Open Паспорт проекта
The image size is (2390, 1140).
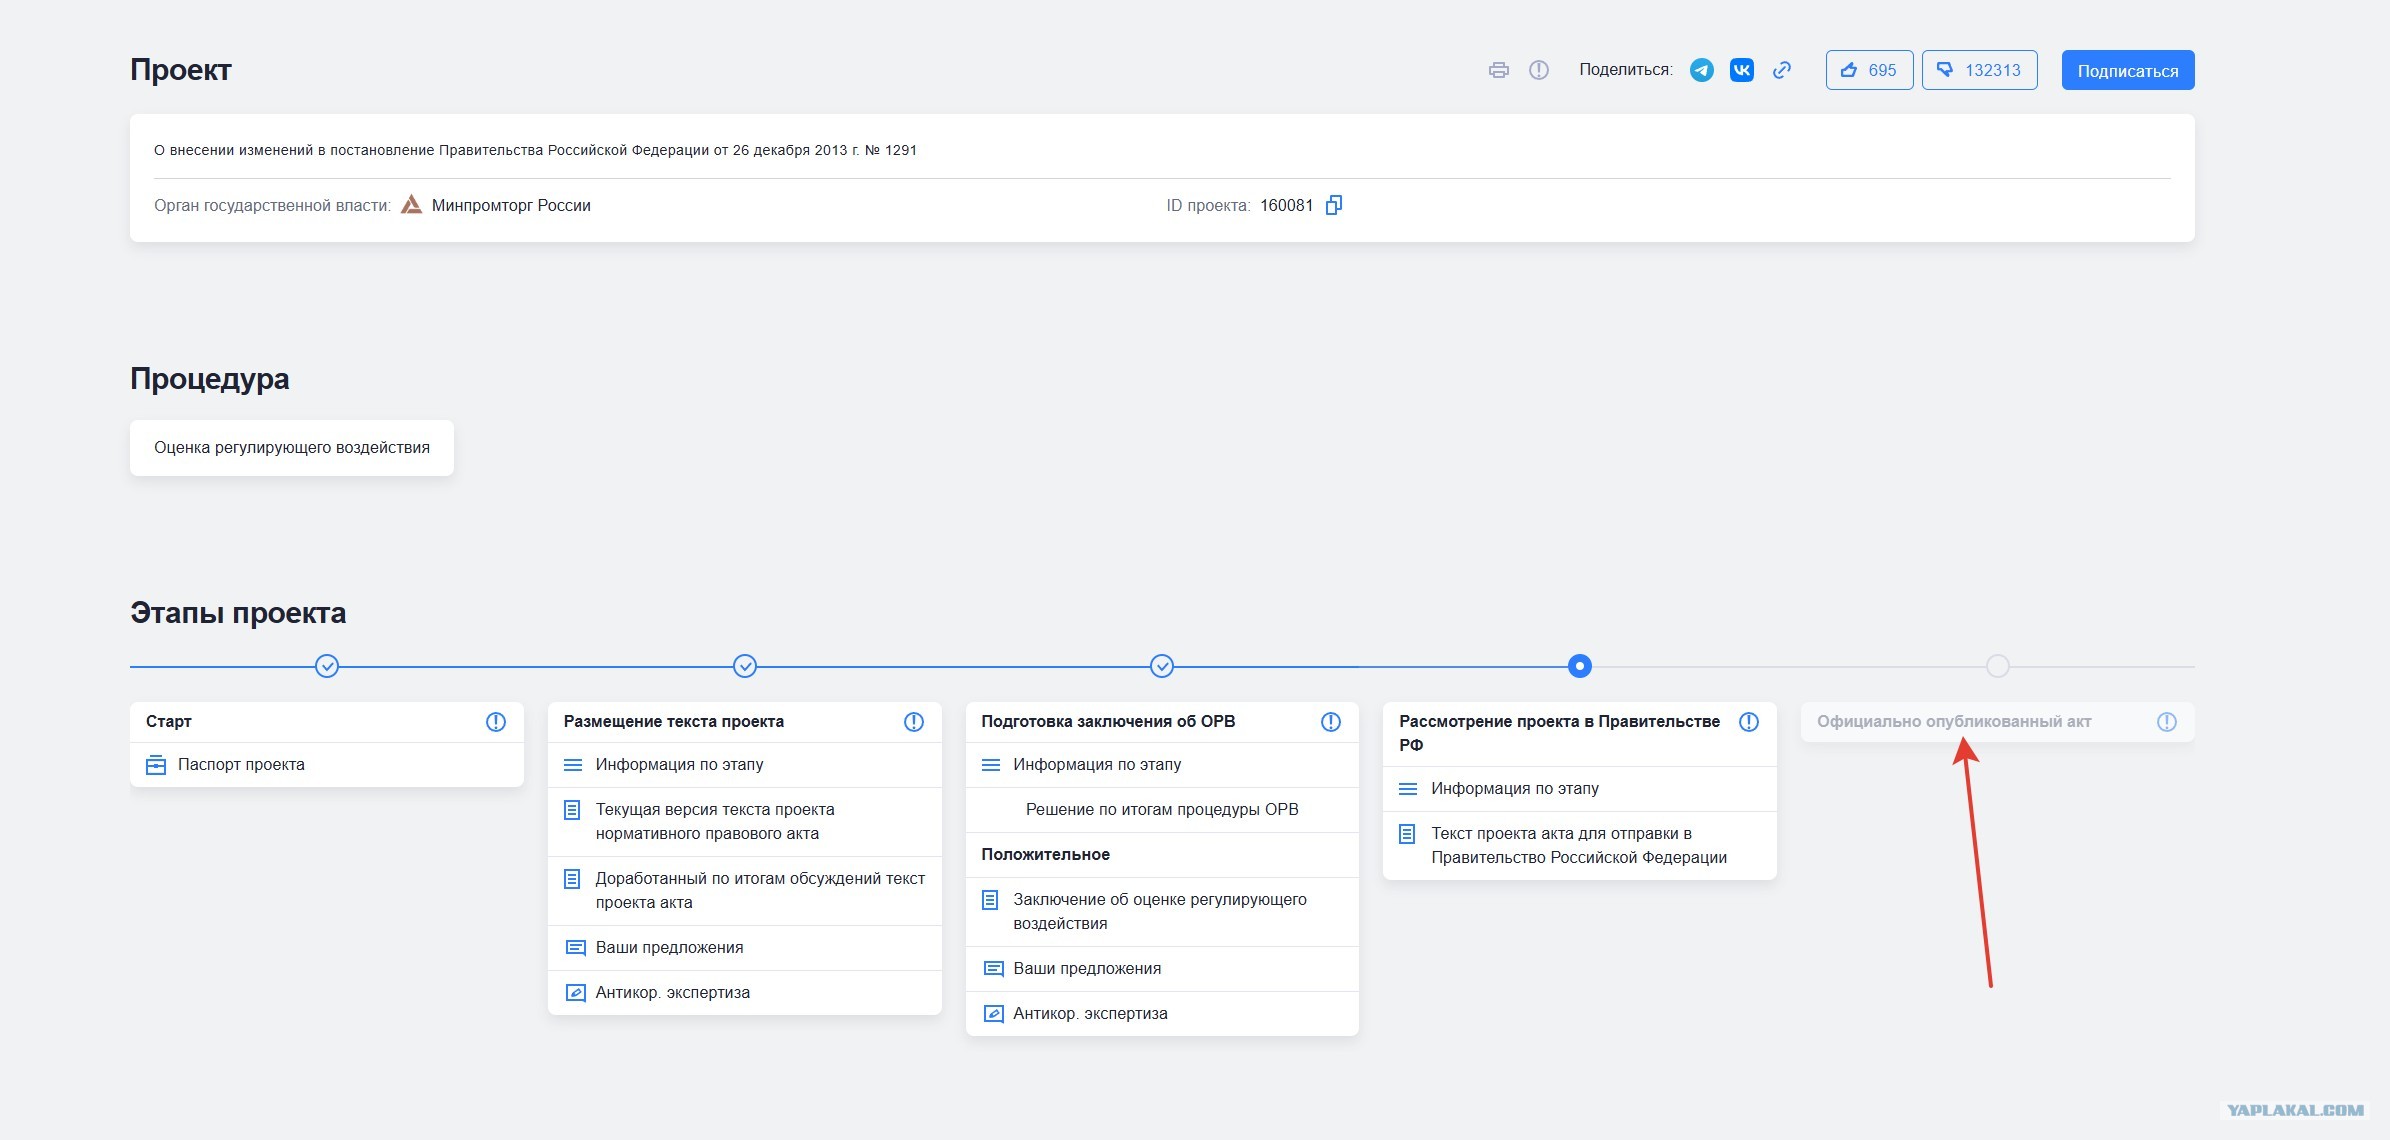coord(327,765)
